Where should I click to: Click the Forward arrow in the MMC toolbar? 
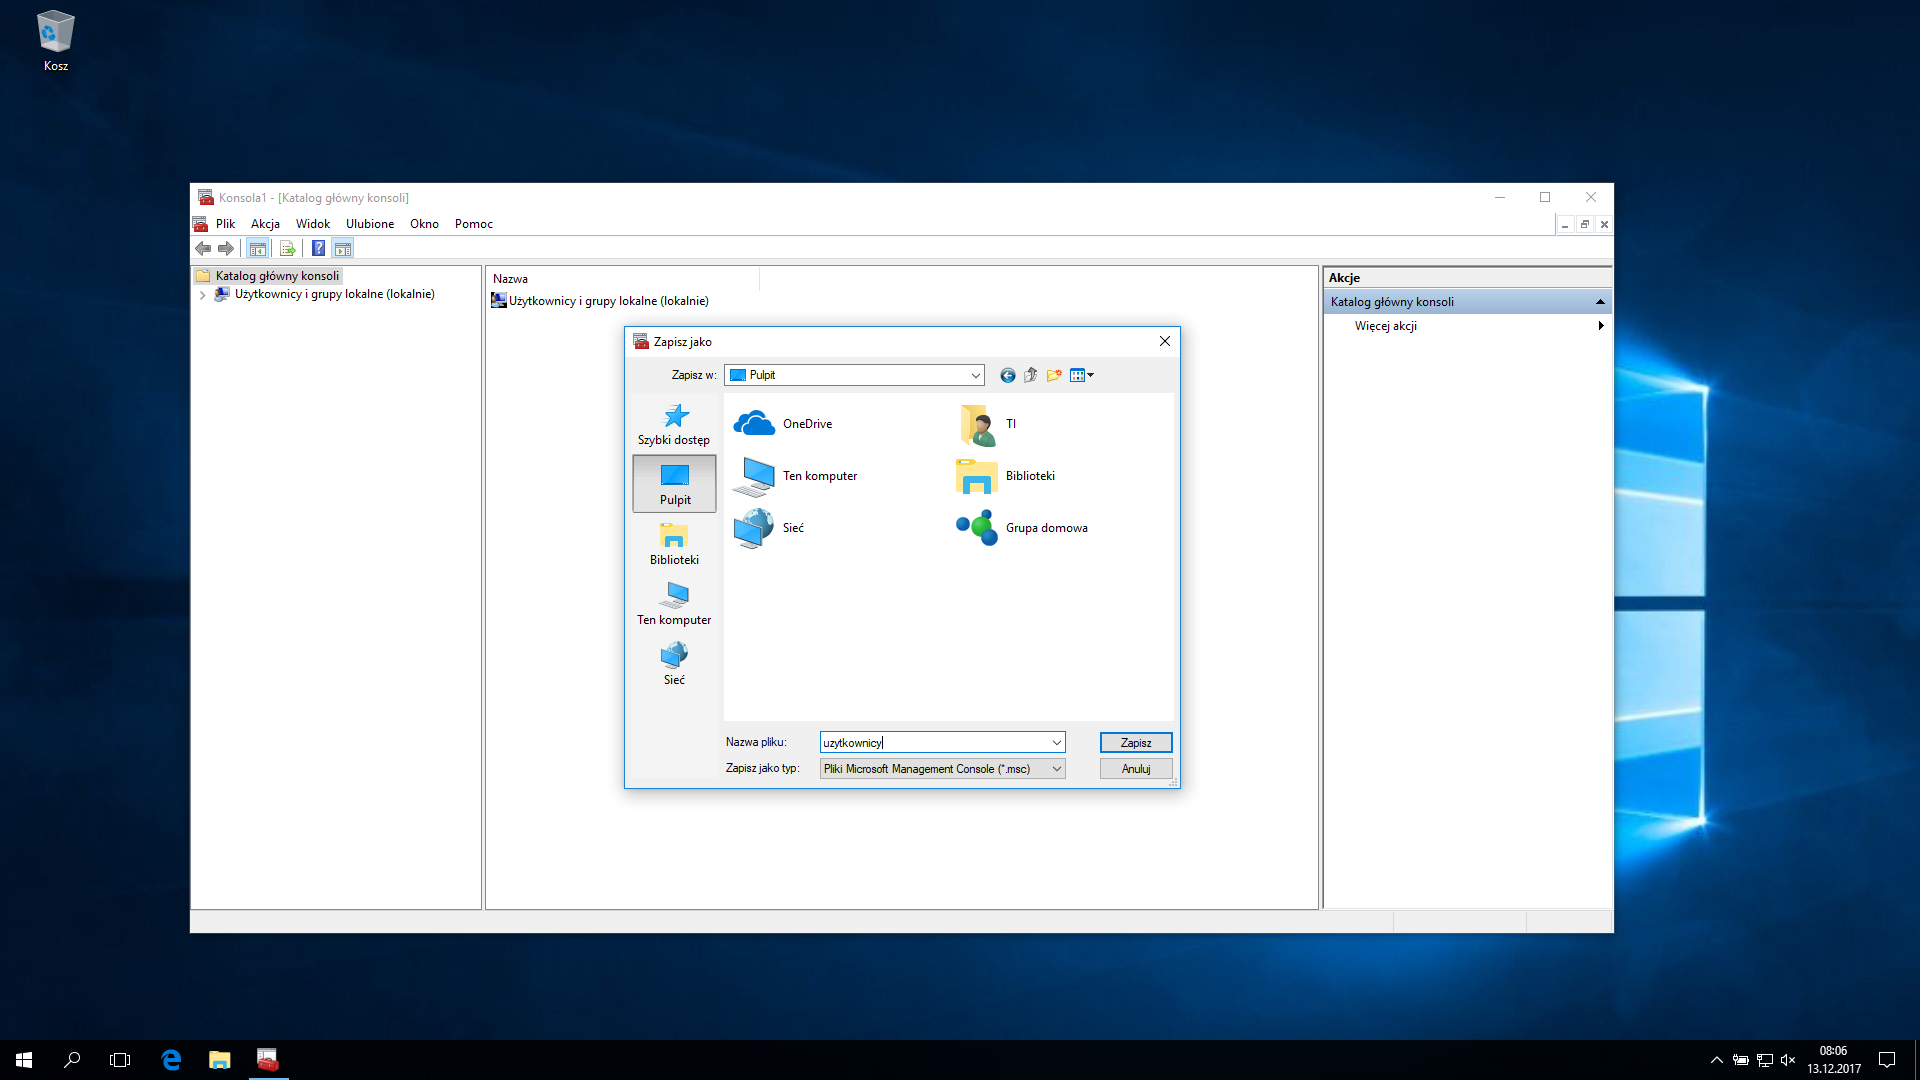click(226, 248)
